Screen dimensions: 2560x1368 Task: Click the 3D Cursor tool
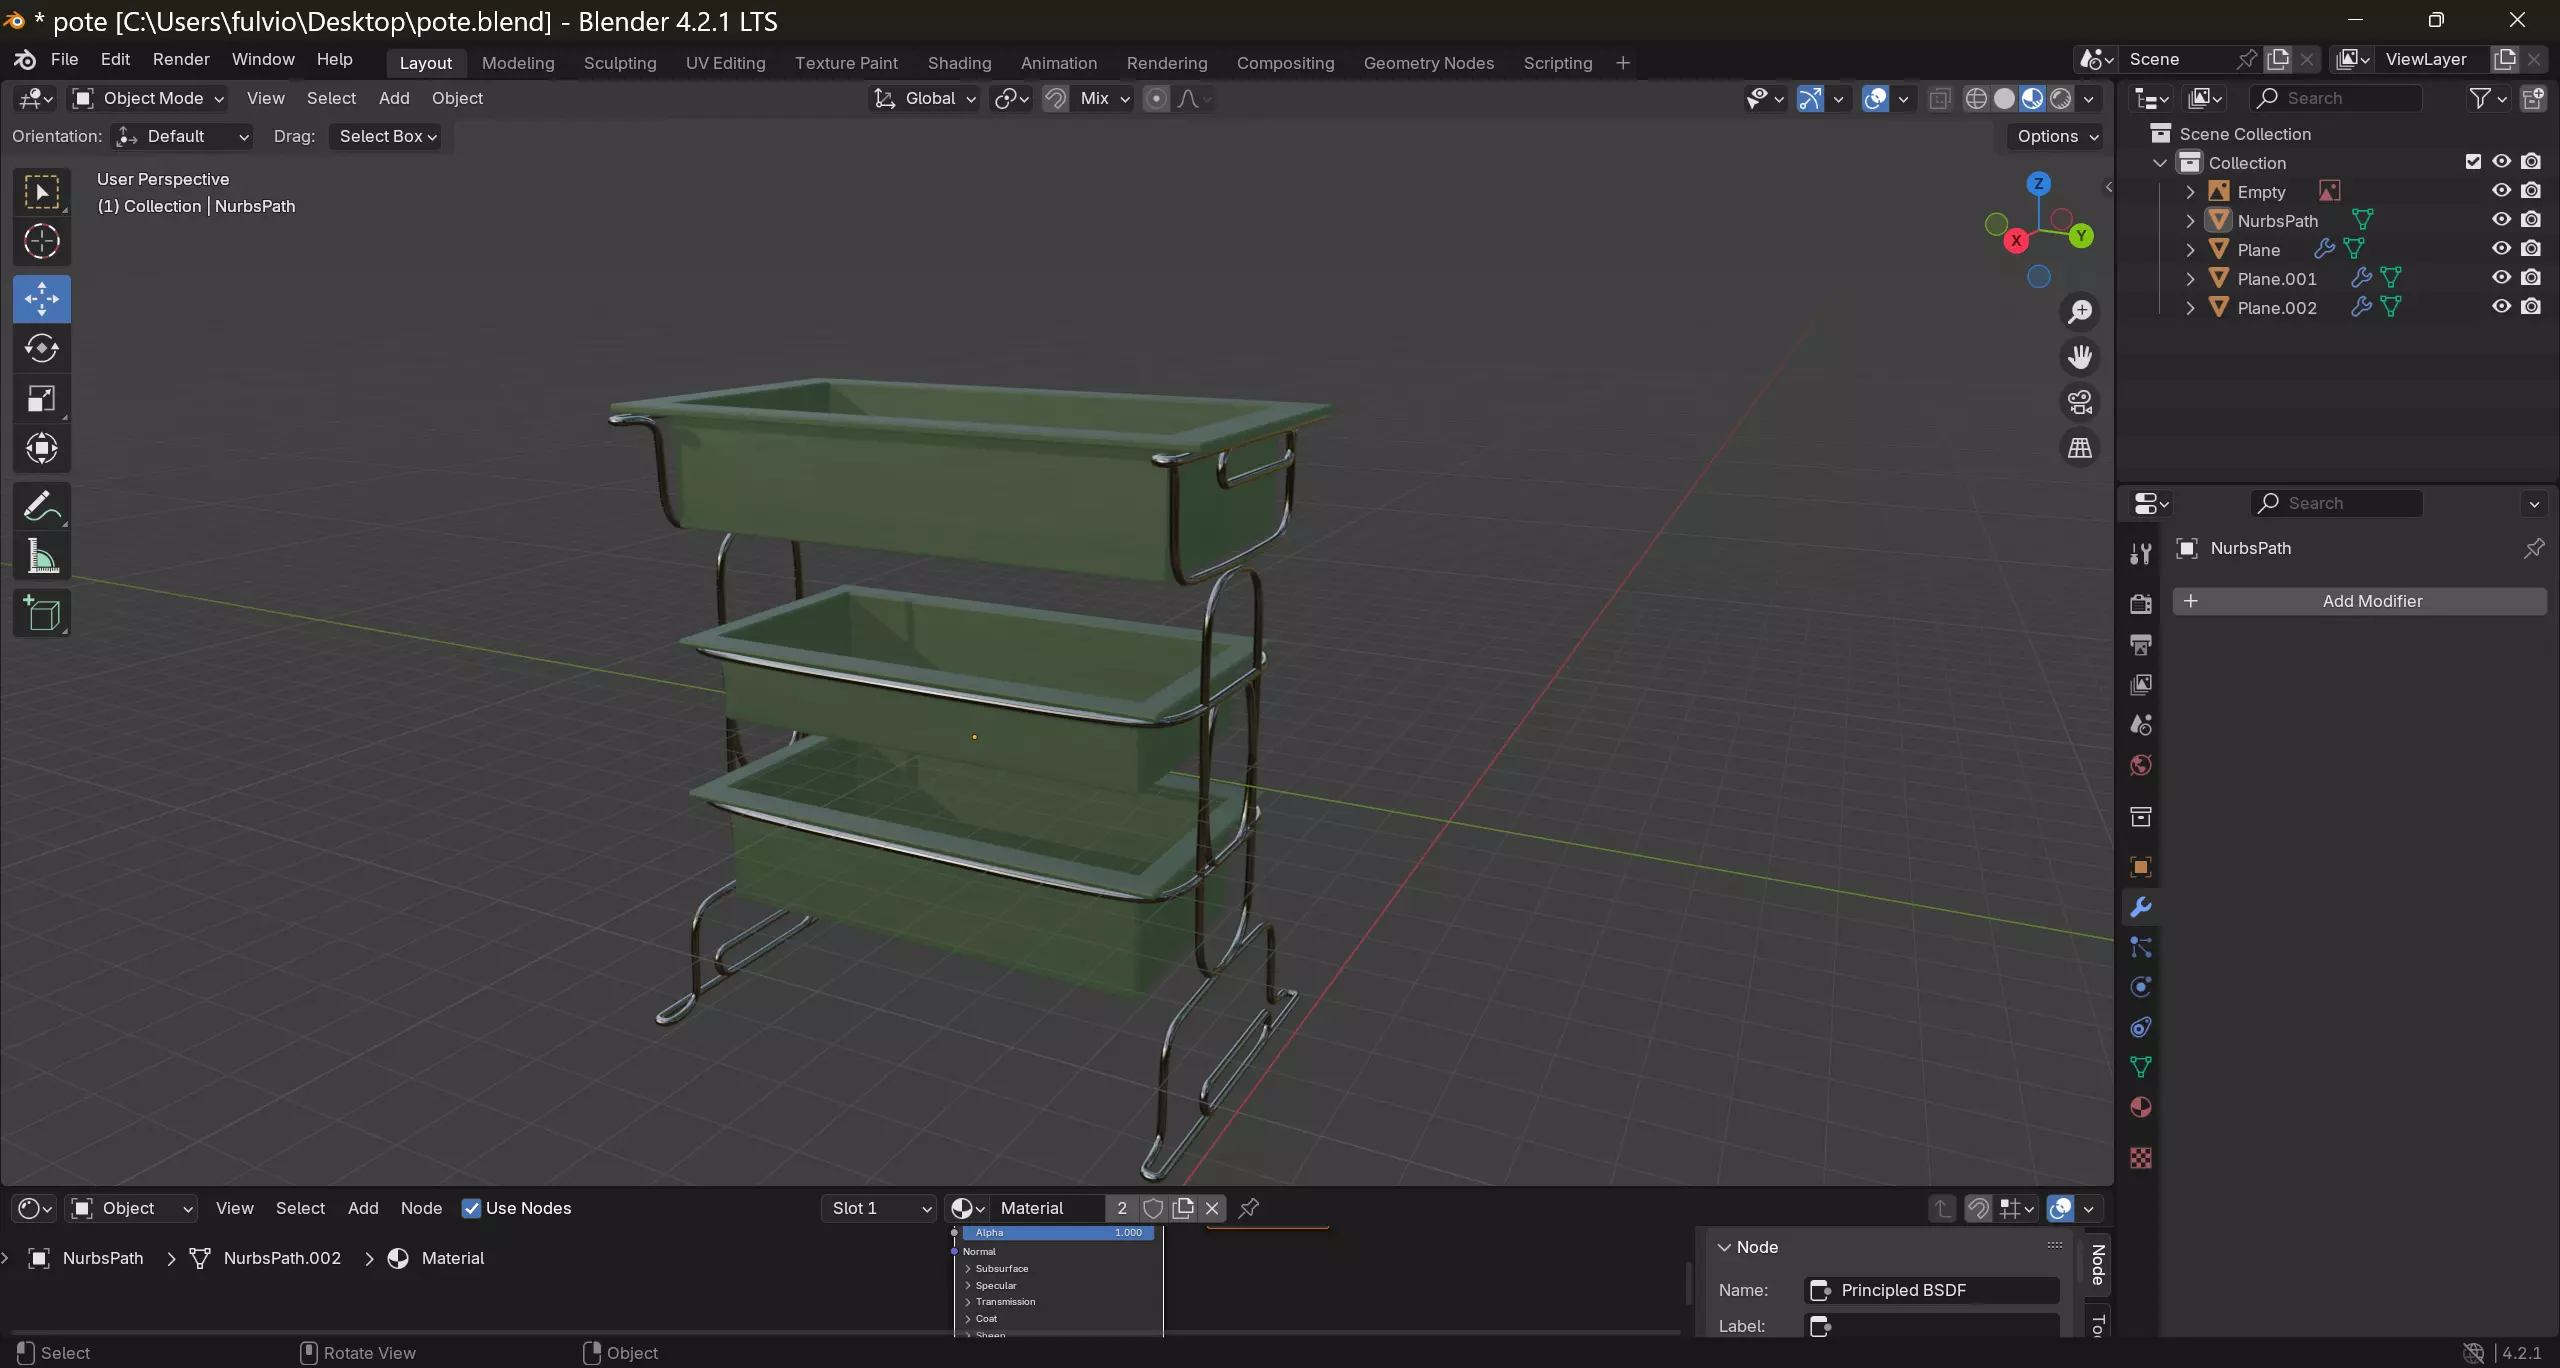(x=41, y=241)
